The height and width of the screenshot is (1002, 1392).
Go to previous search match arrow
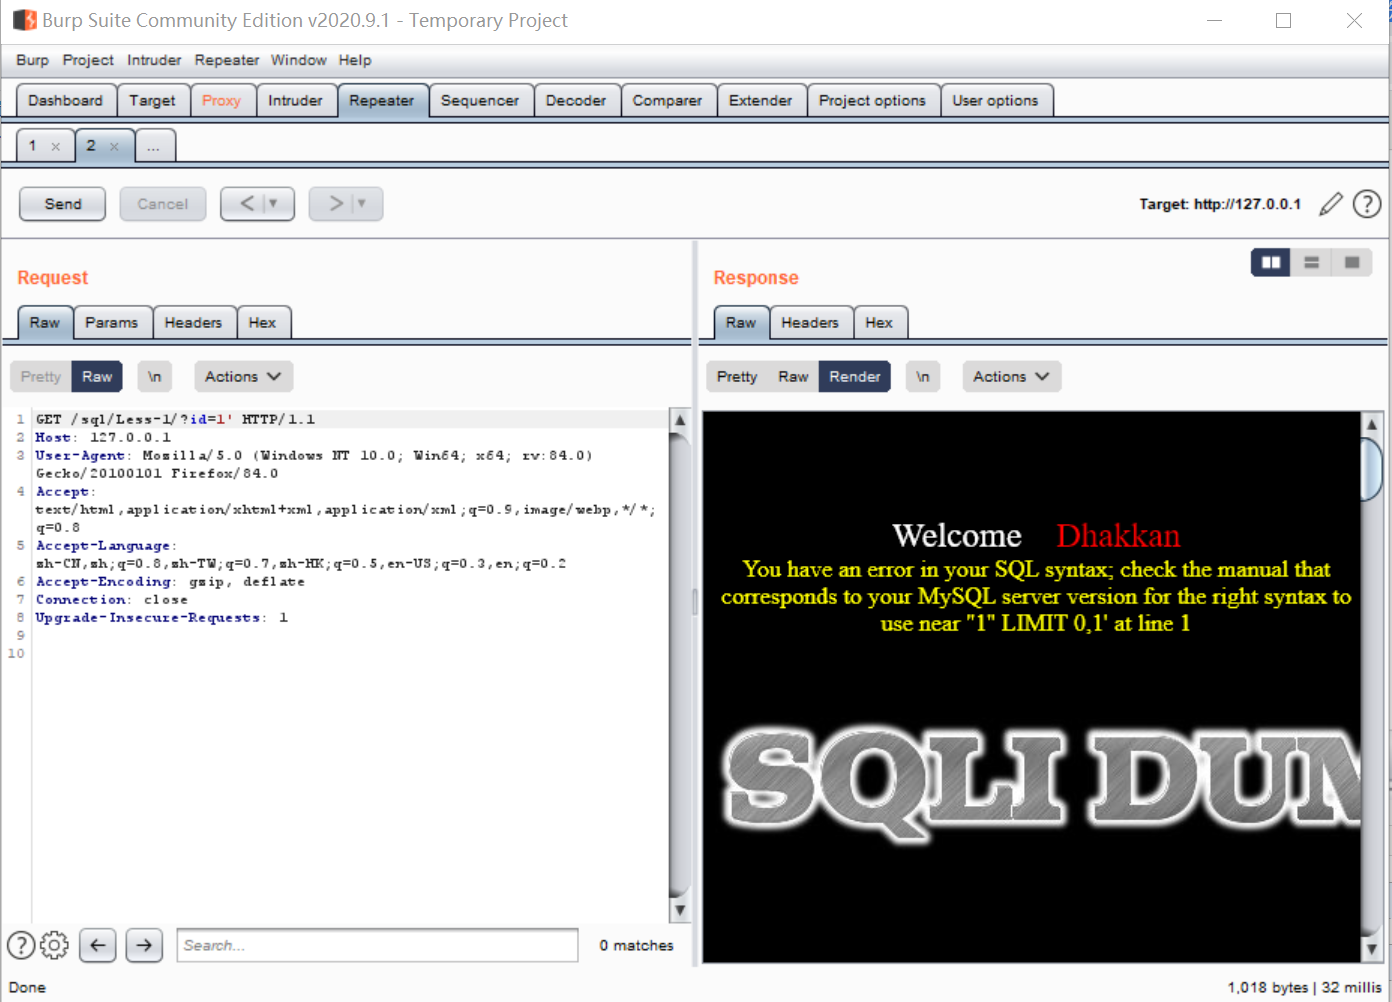tap(98, 945)
